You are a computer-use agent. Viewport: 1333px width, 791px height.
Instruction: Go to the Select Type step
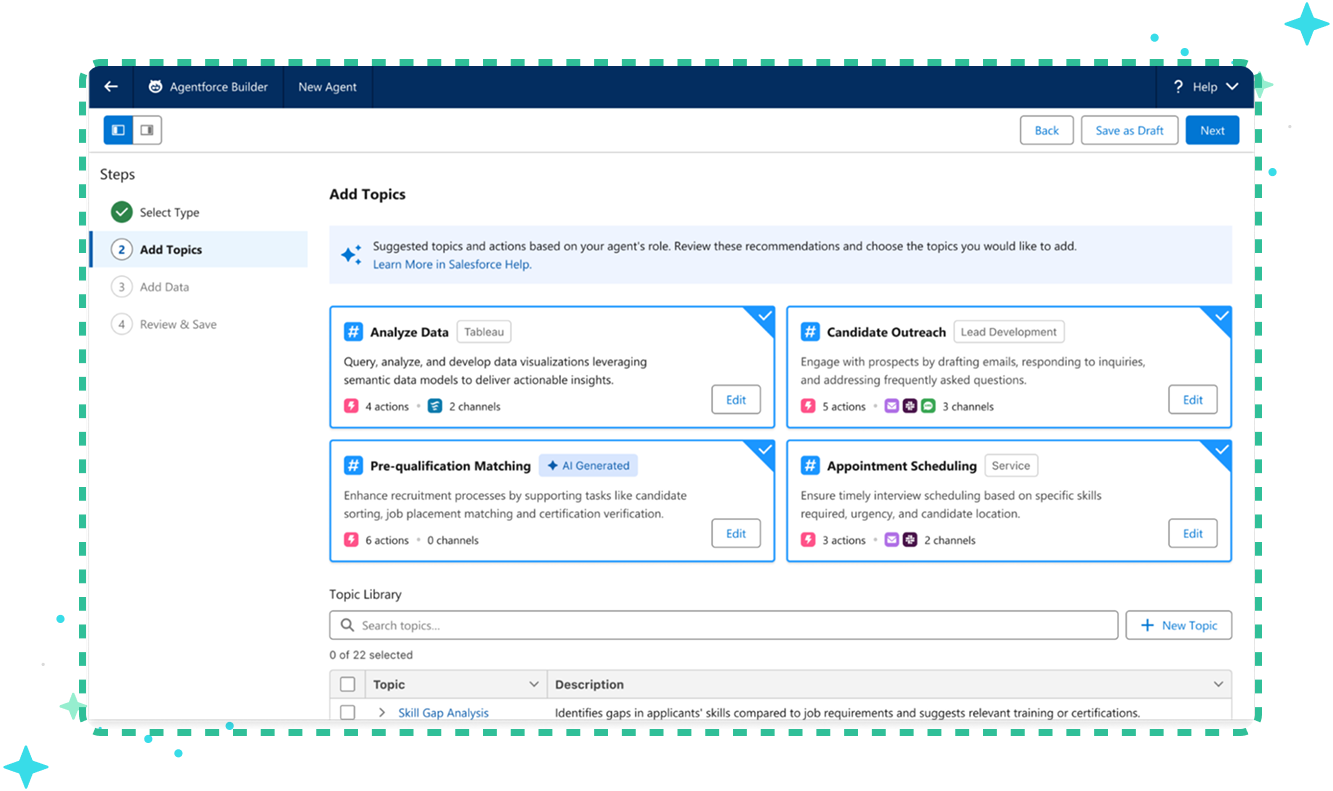coord(169,212)
